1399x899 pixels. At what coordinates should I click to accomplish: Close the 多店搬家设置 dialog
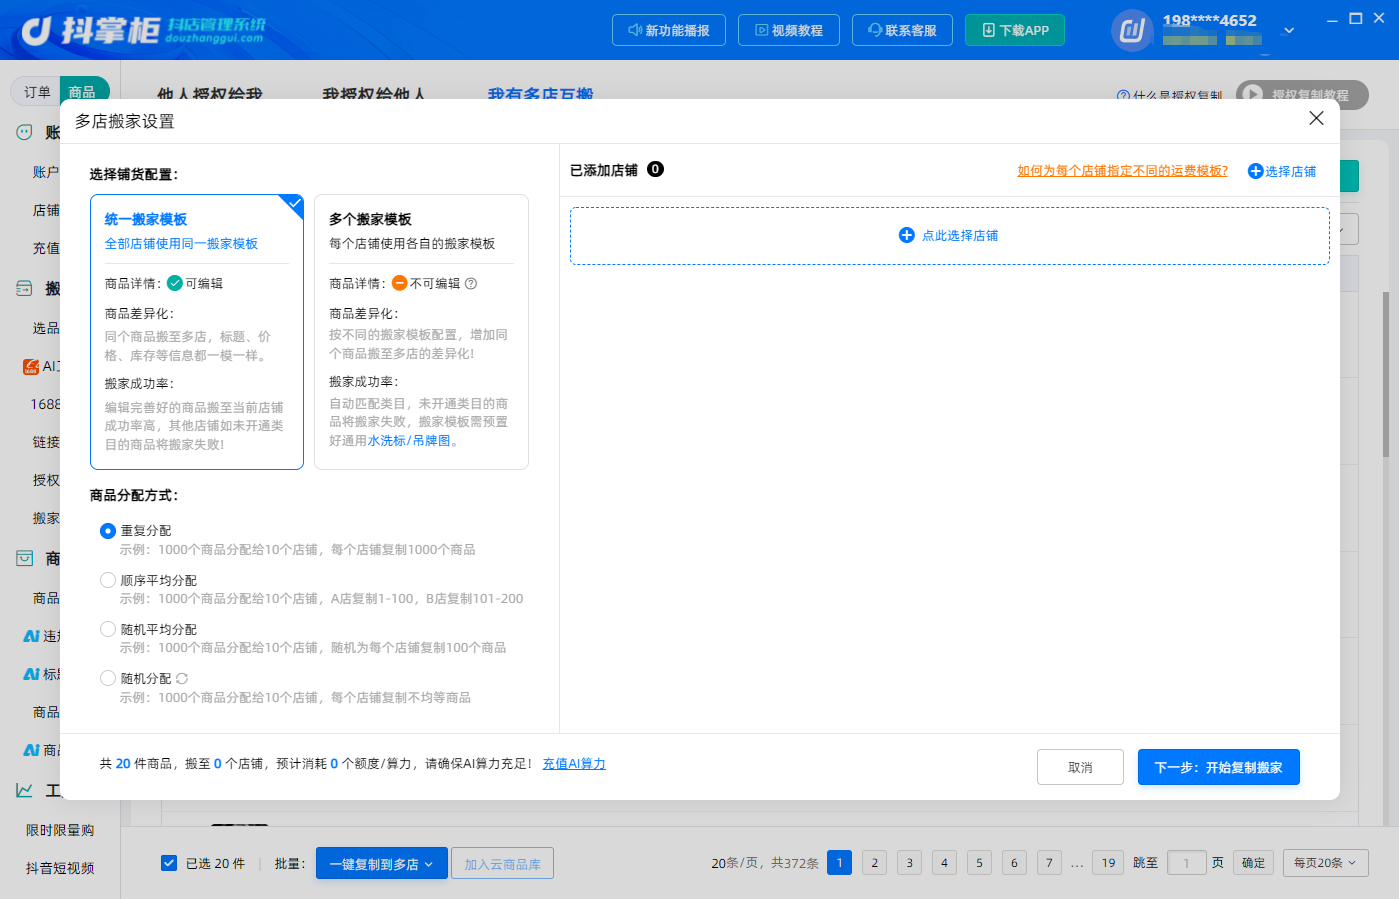tap(1316, 118)
